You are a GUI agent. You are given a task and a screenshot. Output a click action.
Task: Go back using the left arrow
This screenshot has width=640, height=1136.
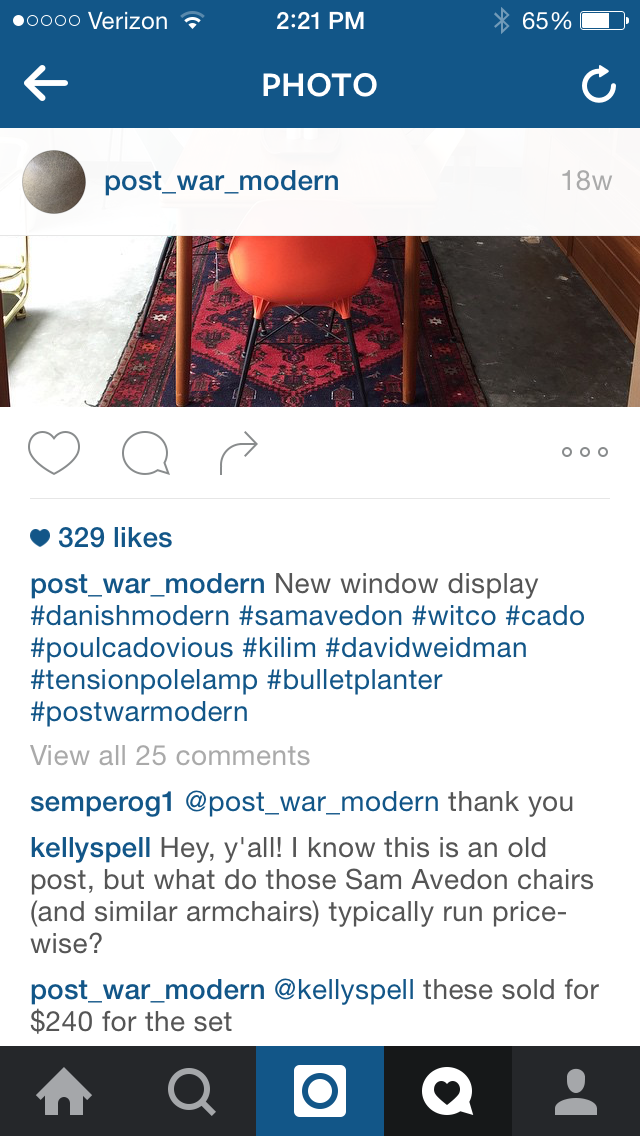tap(46, 84)
